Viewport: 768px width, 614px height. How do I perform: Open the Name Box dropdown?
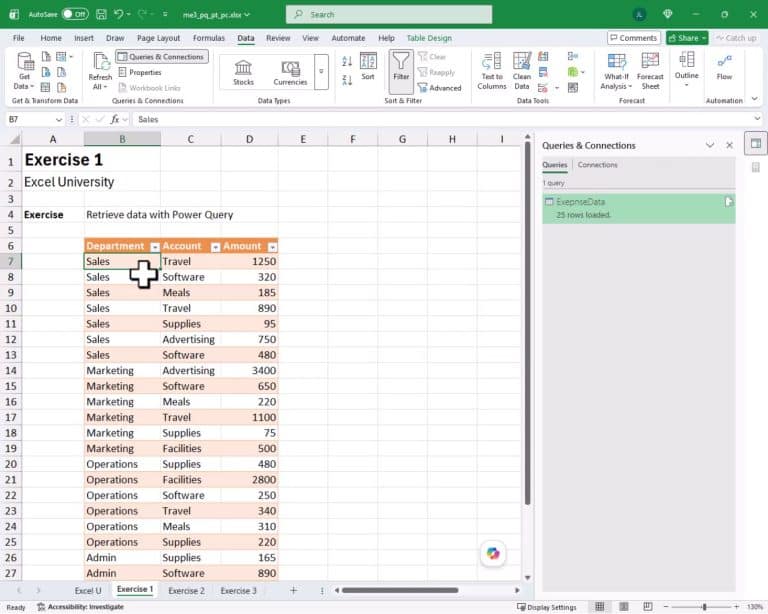click(x=59, y=119)
